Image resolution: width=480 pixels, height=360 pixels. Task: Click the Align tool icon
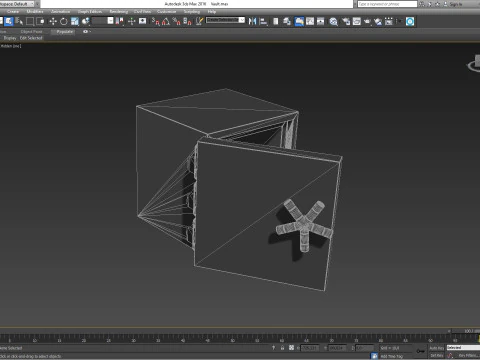click(263, 21)
